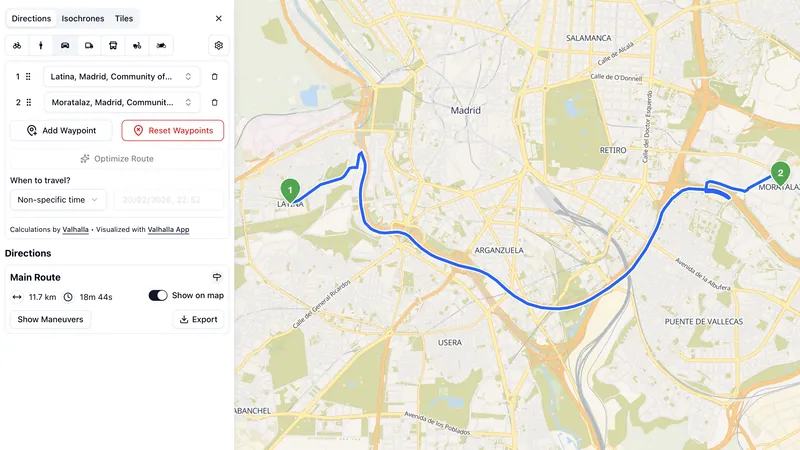Select the bicycle travel mode icon
This screenshot has height=450, width=800.
pyautogui.click(x=17, y=45)
